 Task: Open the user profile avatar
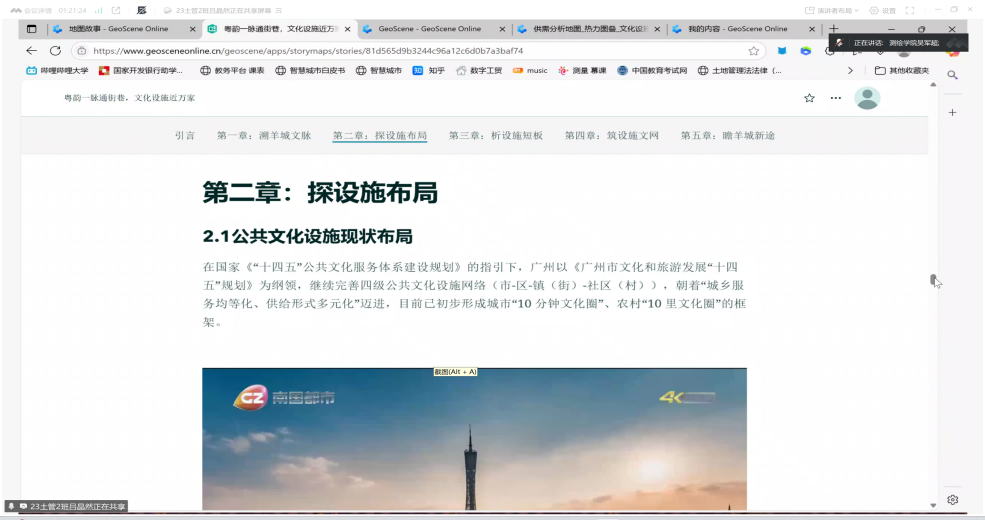point(867,98)
